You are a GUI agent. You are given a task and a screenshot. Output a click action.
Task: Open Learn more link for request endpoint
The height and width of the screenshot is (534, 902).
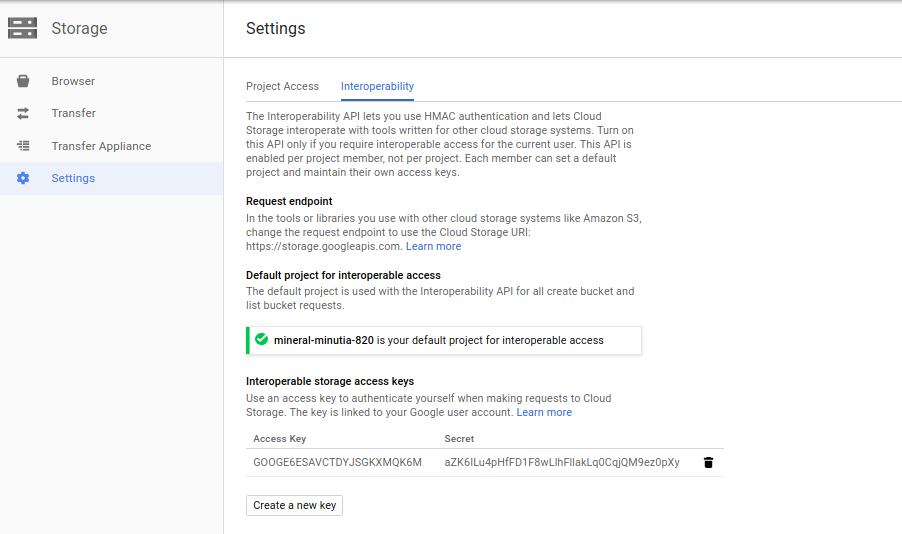(433, 246)
